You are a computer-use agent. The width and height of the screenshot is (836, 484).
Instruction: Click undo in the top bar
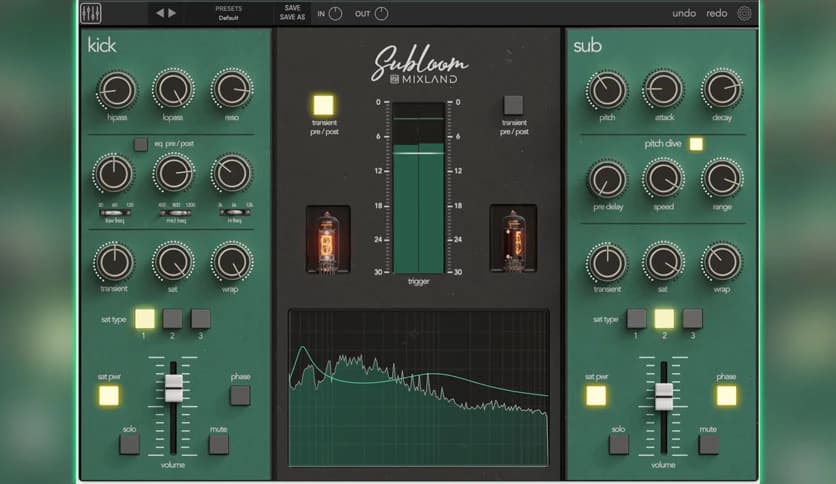(684, 13)
